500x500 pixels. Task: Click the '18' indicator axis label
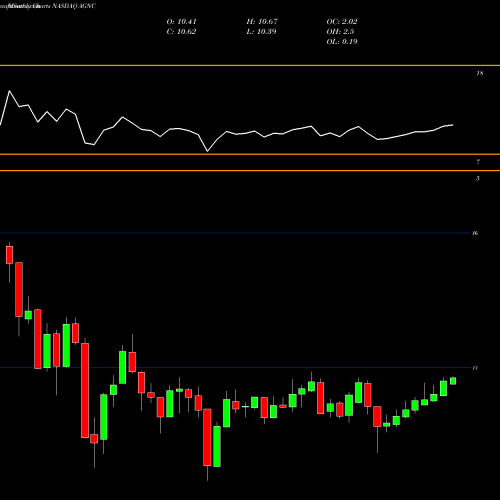coord(480,73)
